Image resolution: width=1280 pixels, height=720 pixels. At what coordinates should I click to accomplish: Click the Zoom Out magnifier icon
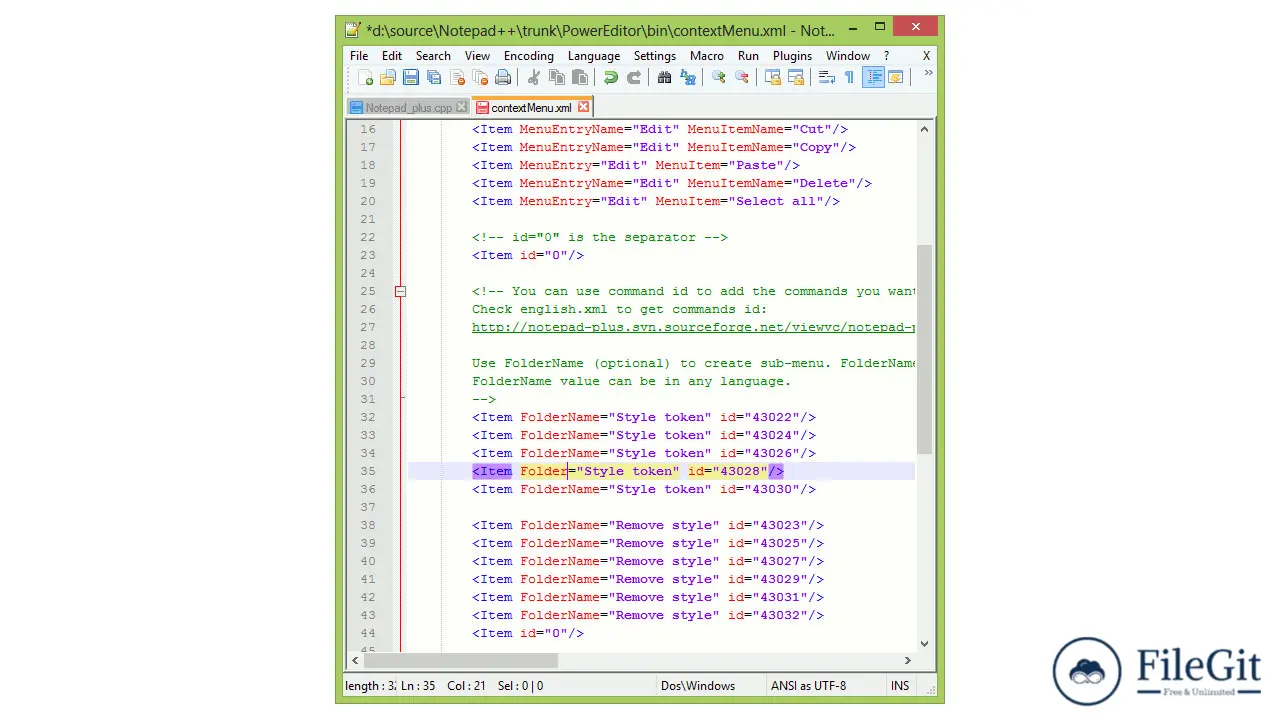(741, 77)
